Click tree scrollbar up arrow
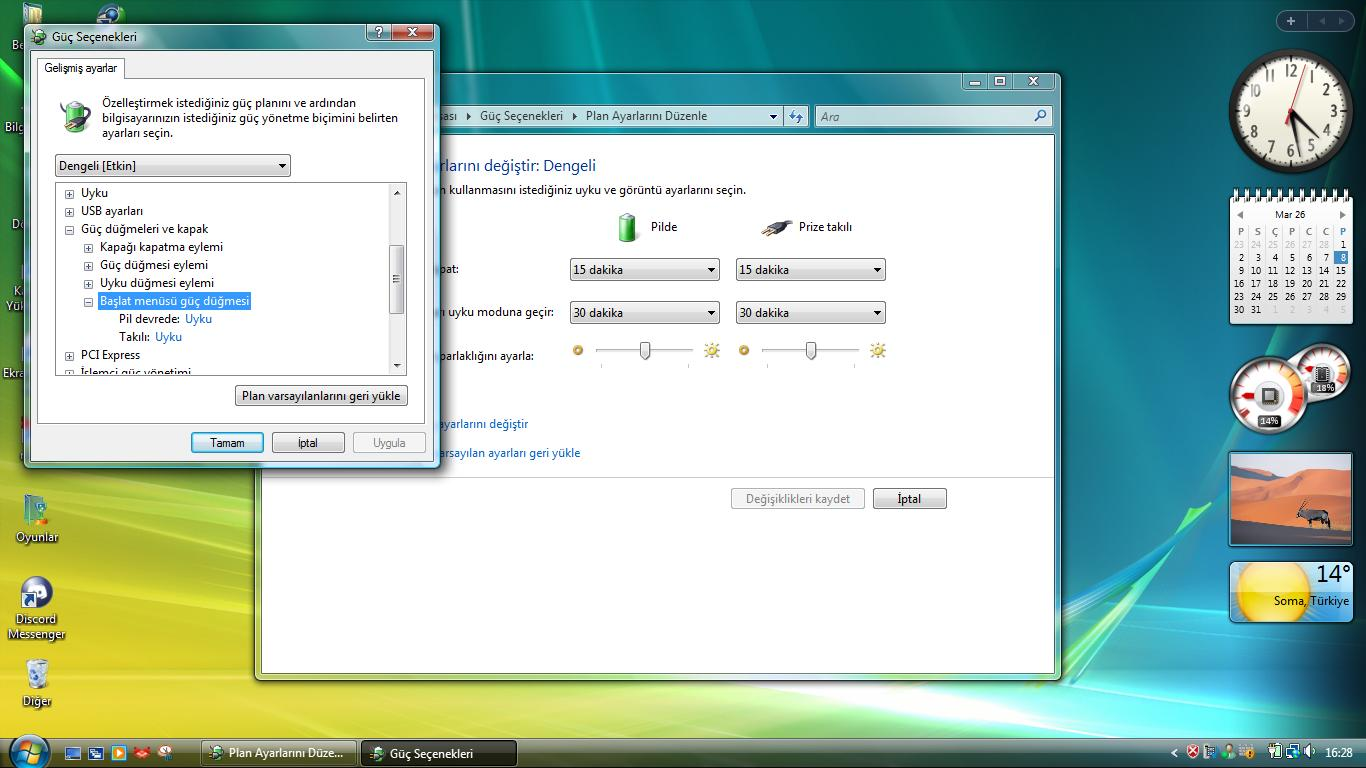Screen dimensions: 1366x768 (397, 192)
